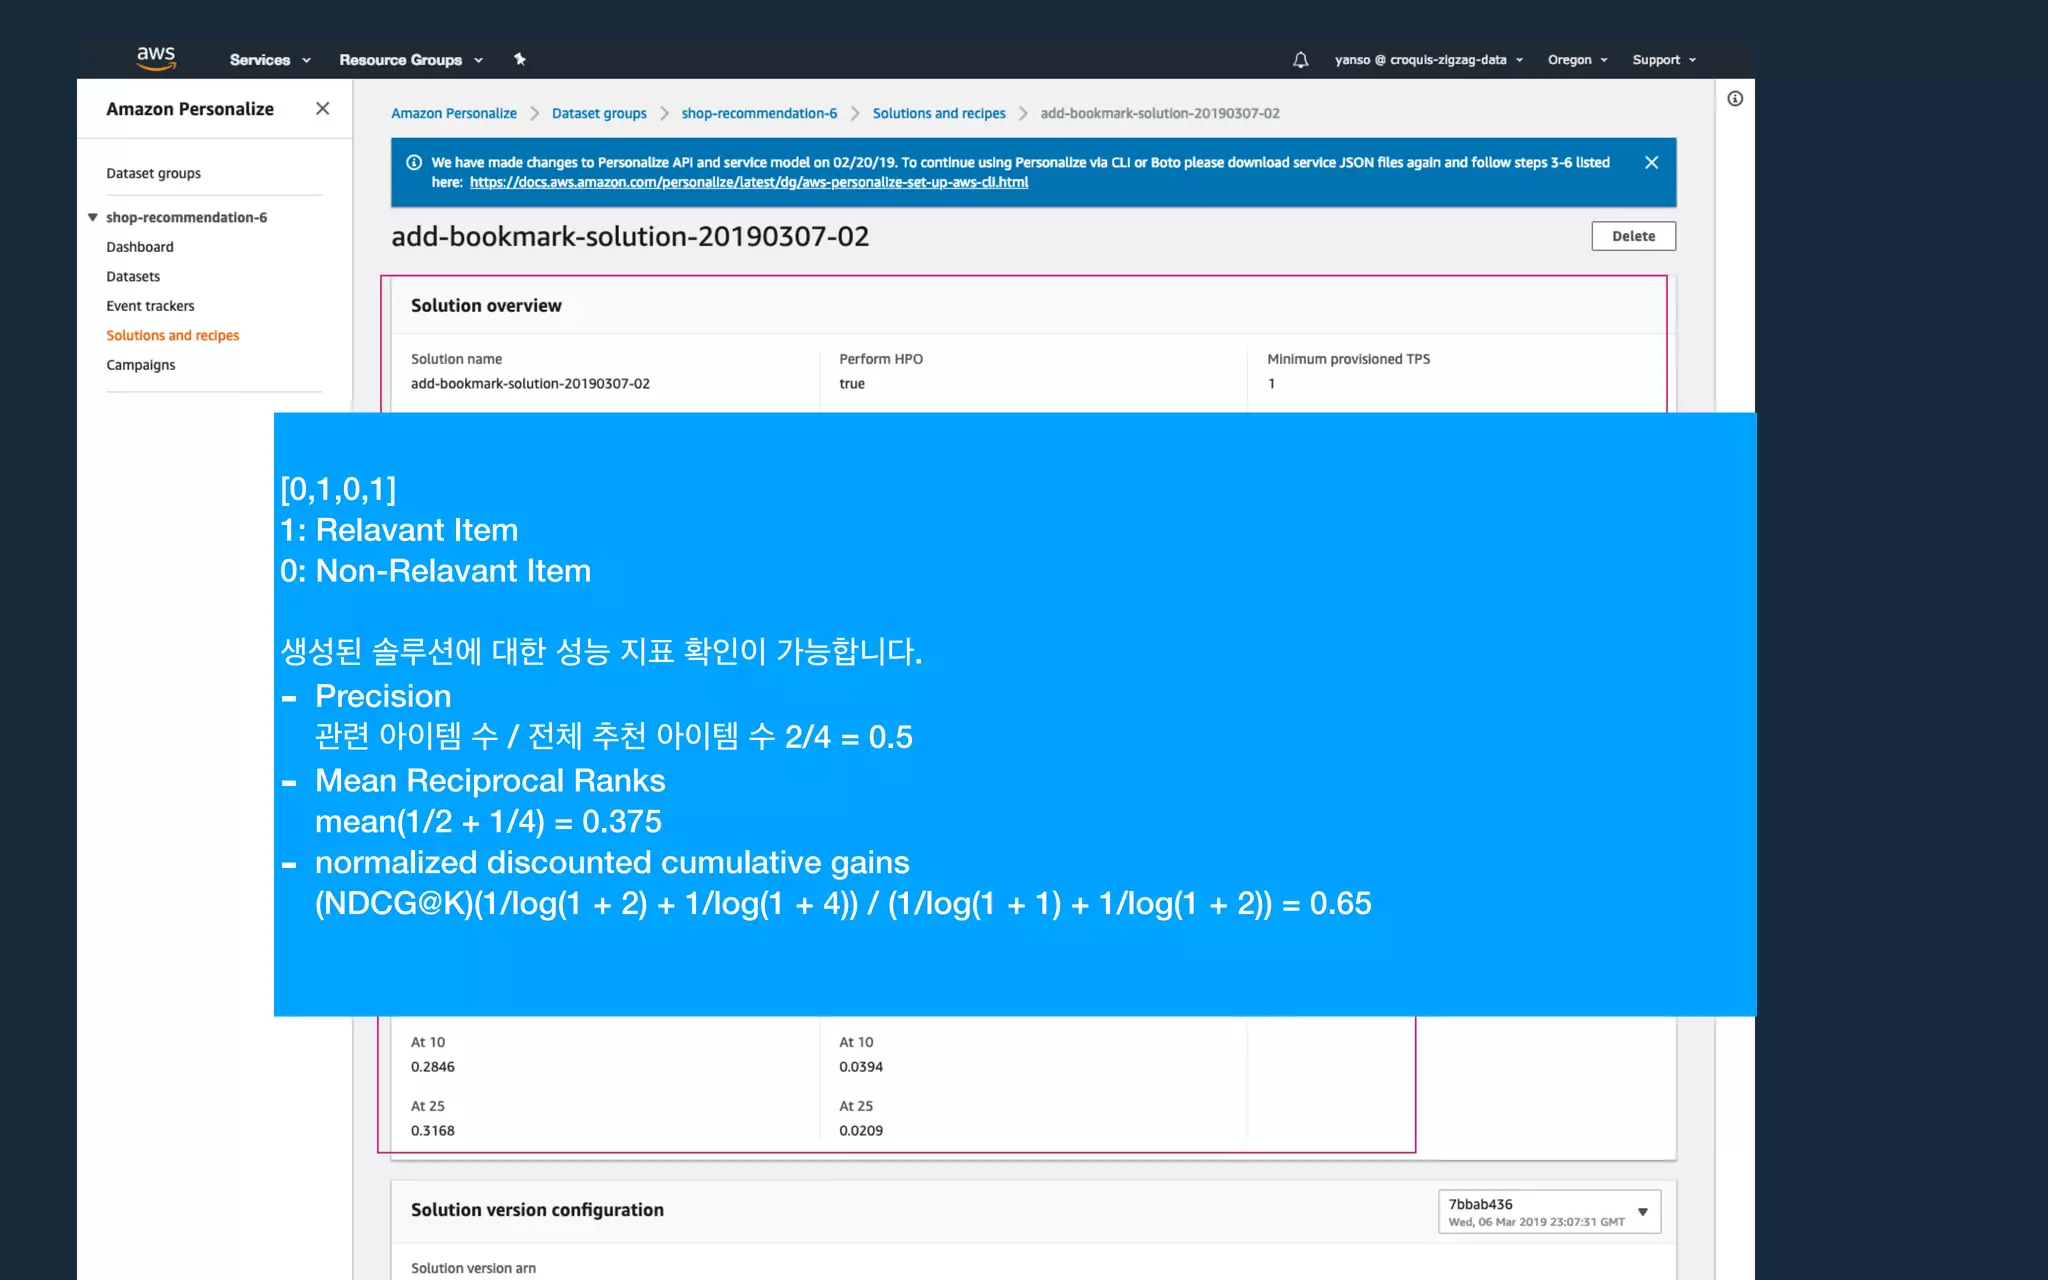2048x1280 pixels.
Task: Click the AWS logo icon
Action: (156, 58)
